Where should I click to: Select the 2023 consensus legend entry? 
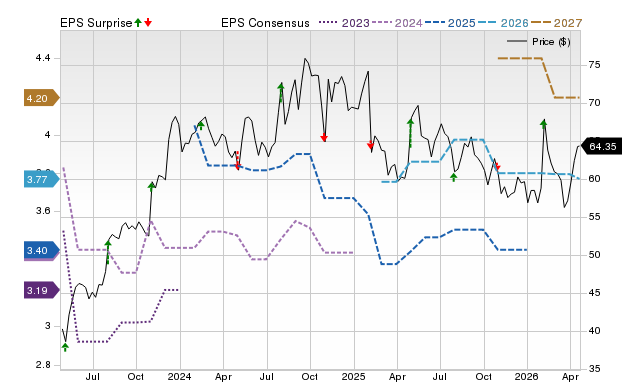click(x=344, y=23)
